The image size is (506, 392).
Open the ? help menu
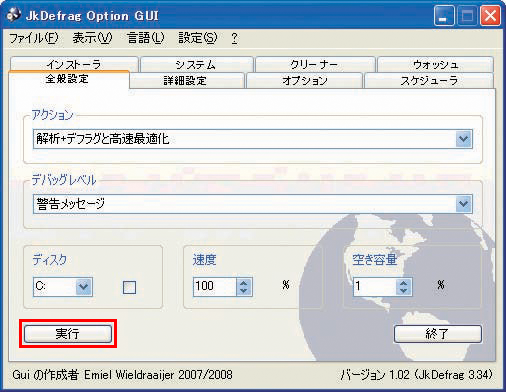click(x=234, y=38)
